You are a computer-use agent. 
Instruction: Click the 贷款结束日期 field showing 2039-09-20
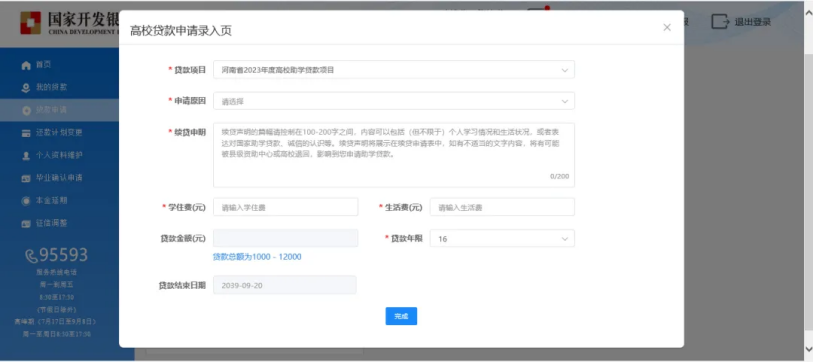click(x=285, y=285)
